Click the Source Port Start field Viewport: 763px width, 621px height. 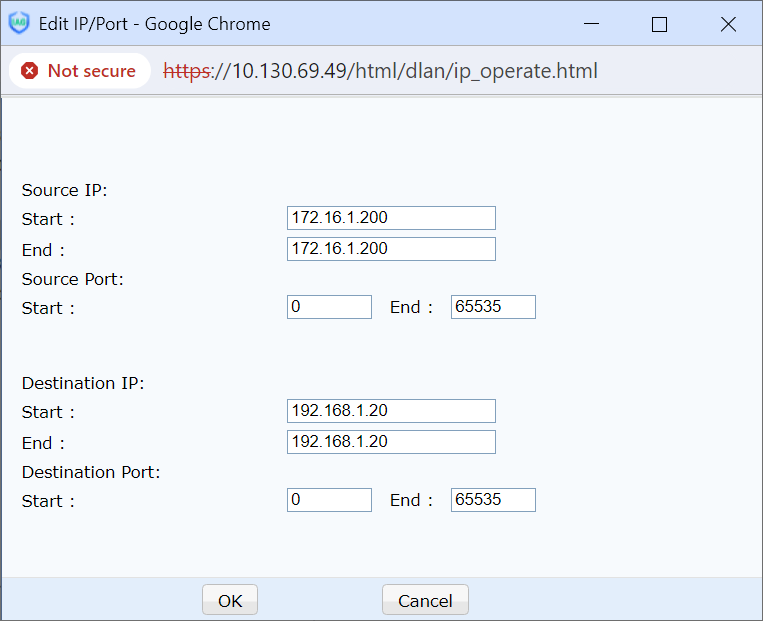[329, 307]
